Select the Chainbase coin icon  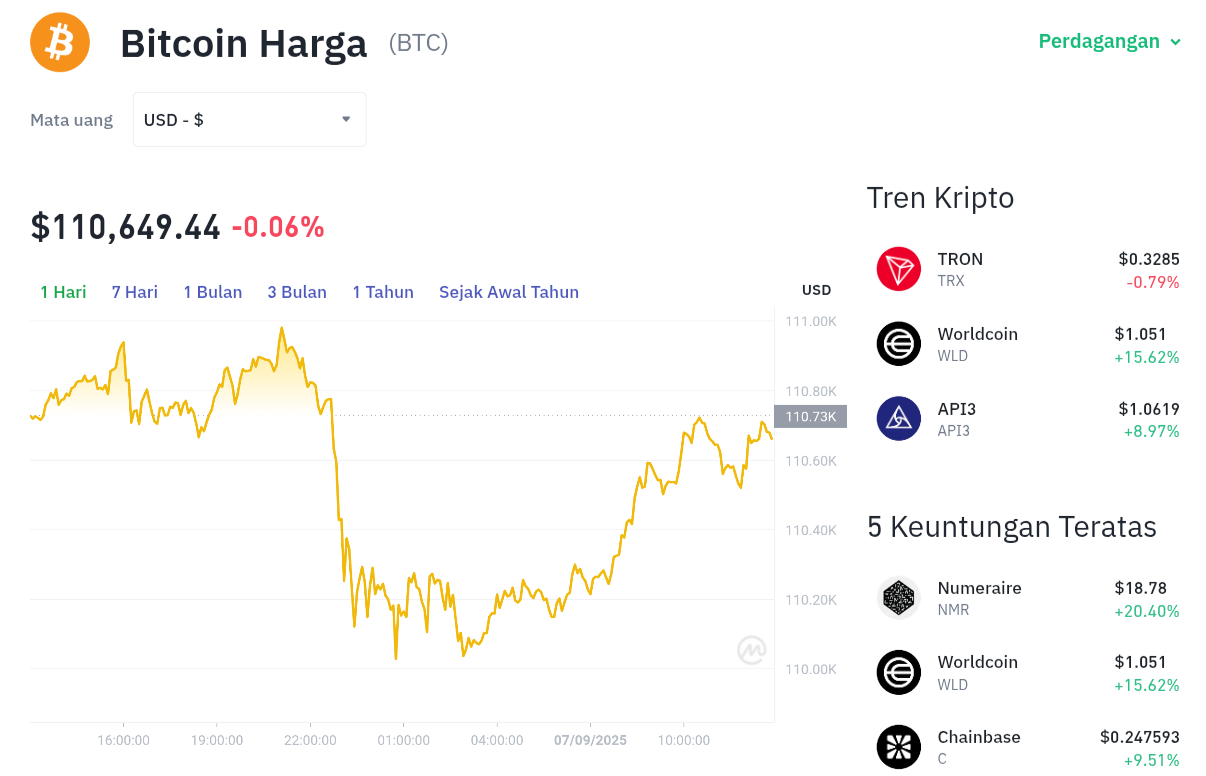(899, 747)
